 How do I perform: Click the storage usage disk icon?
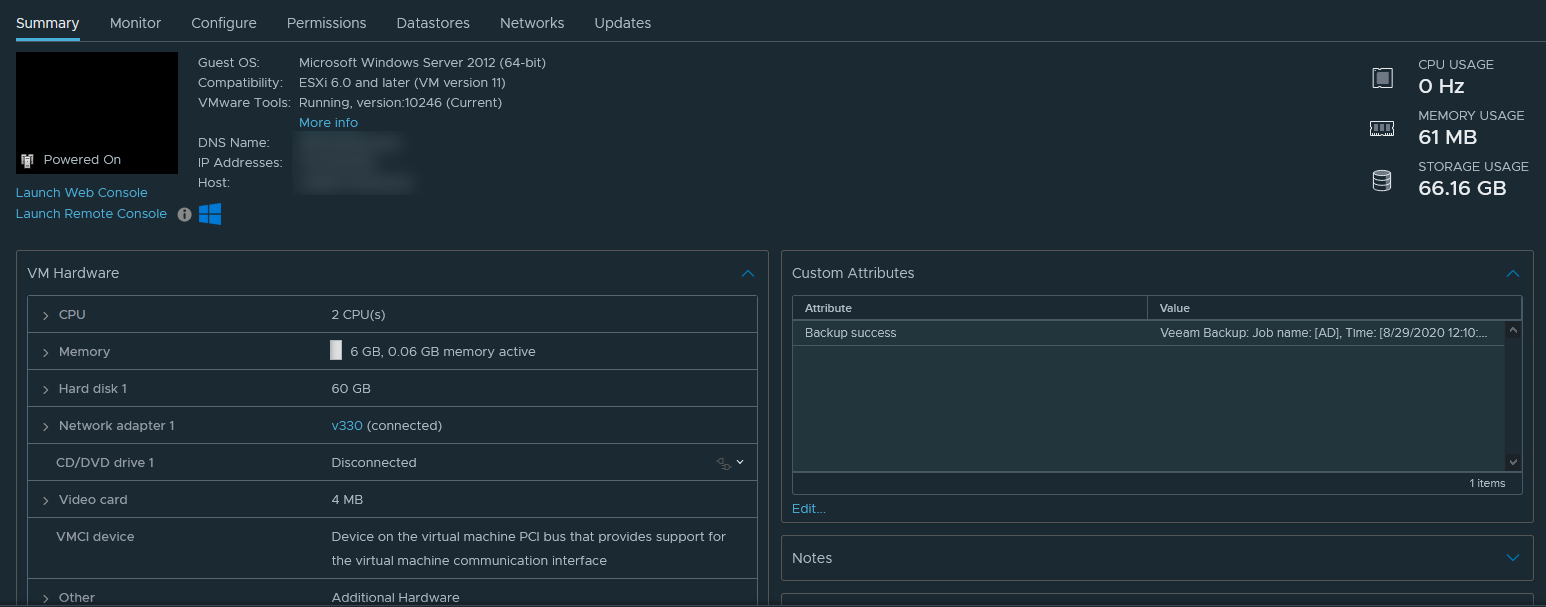pos(1382,180)
